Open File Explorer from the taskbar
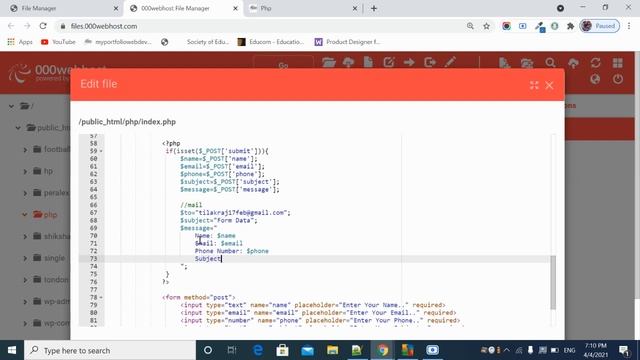Viewport: 640px width, 360px height. click(x=332, y=350)
